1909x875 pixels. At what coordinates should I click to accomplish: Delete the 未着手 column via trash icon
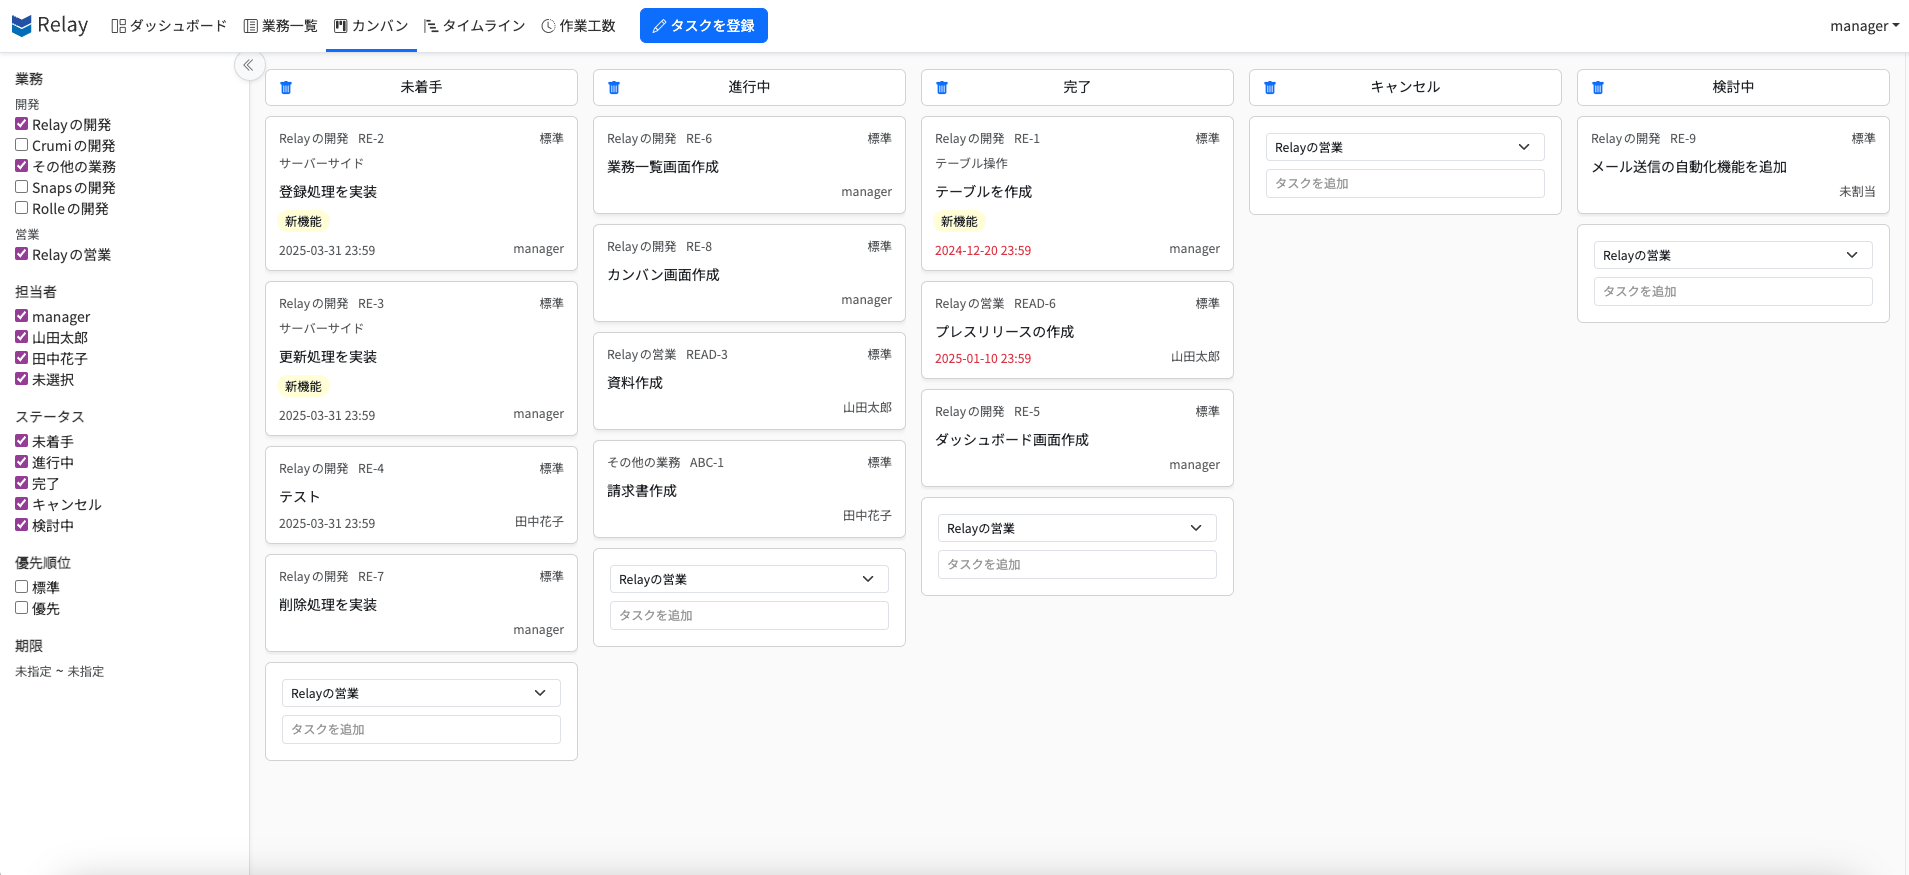(286, 88)
